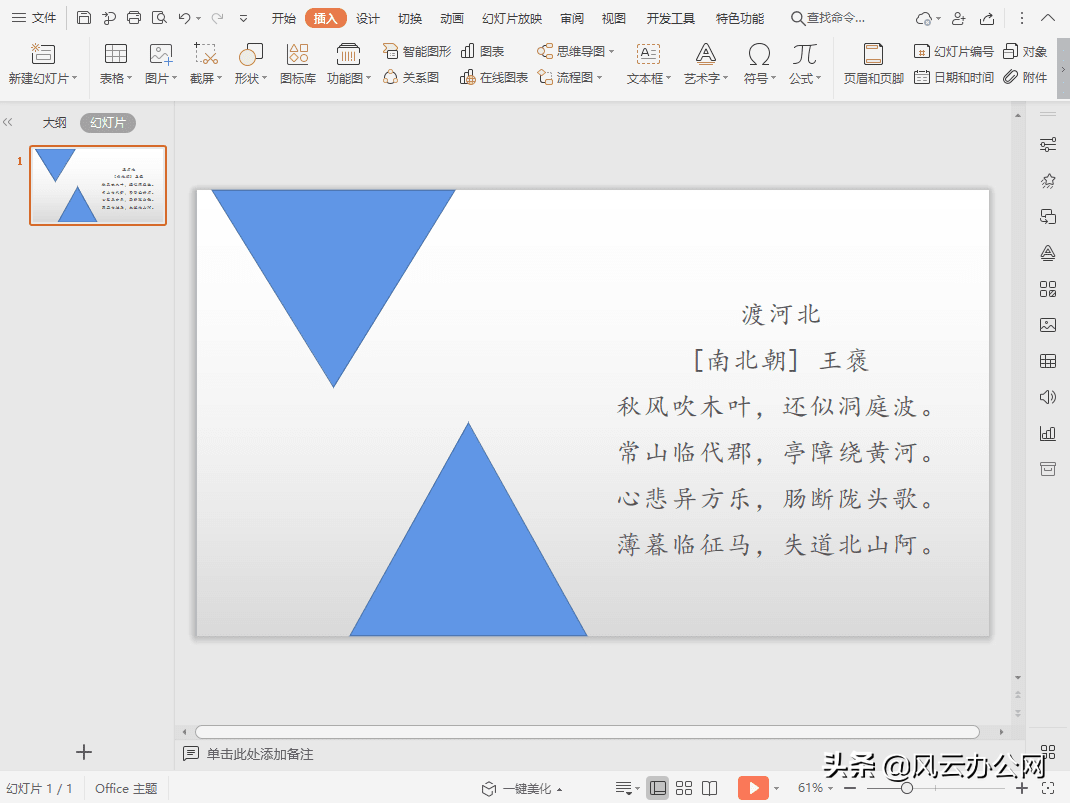
Task: Switch to the 设计 ribbon tab
Action: [365, 17]
